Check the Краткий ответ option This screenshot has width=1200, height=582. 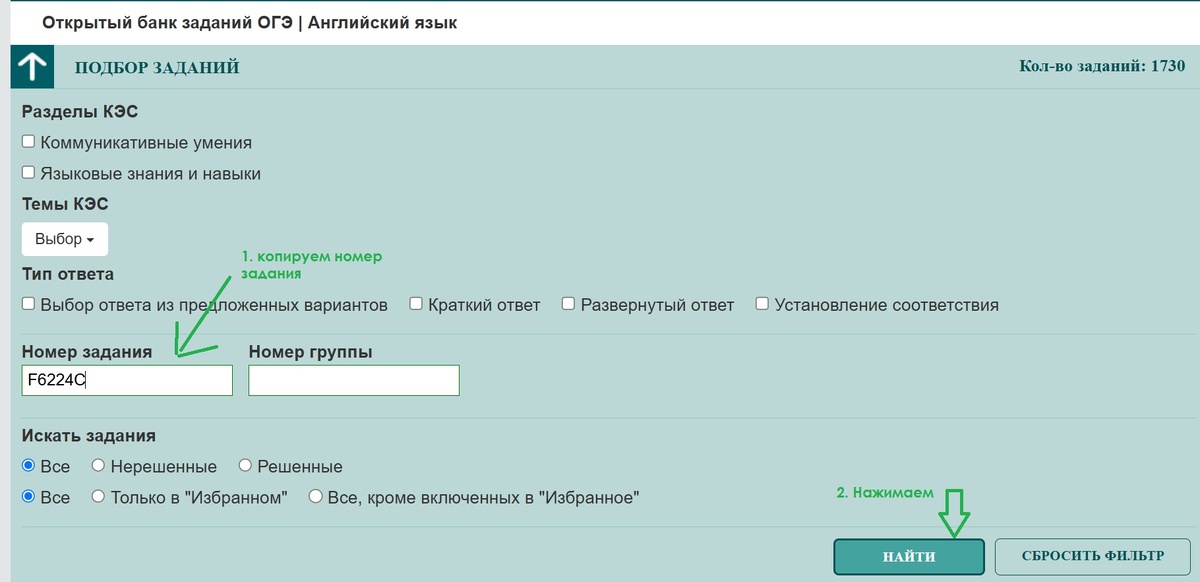(415, 303)
